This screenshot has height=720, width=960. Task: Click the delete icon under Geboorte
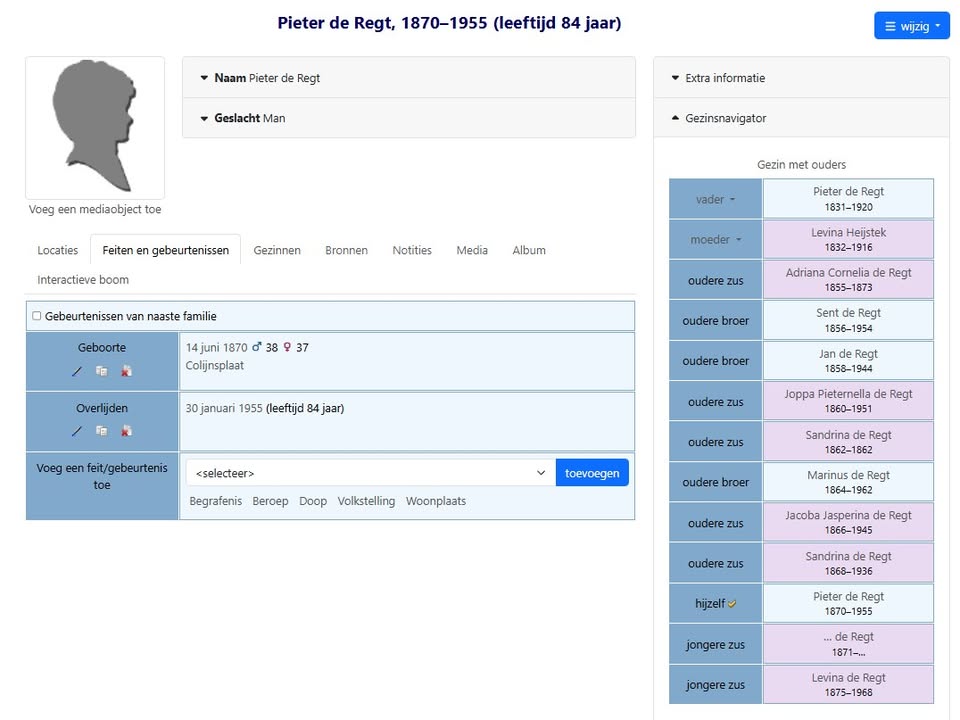pos(126,371)
